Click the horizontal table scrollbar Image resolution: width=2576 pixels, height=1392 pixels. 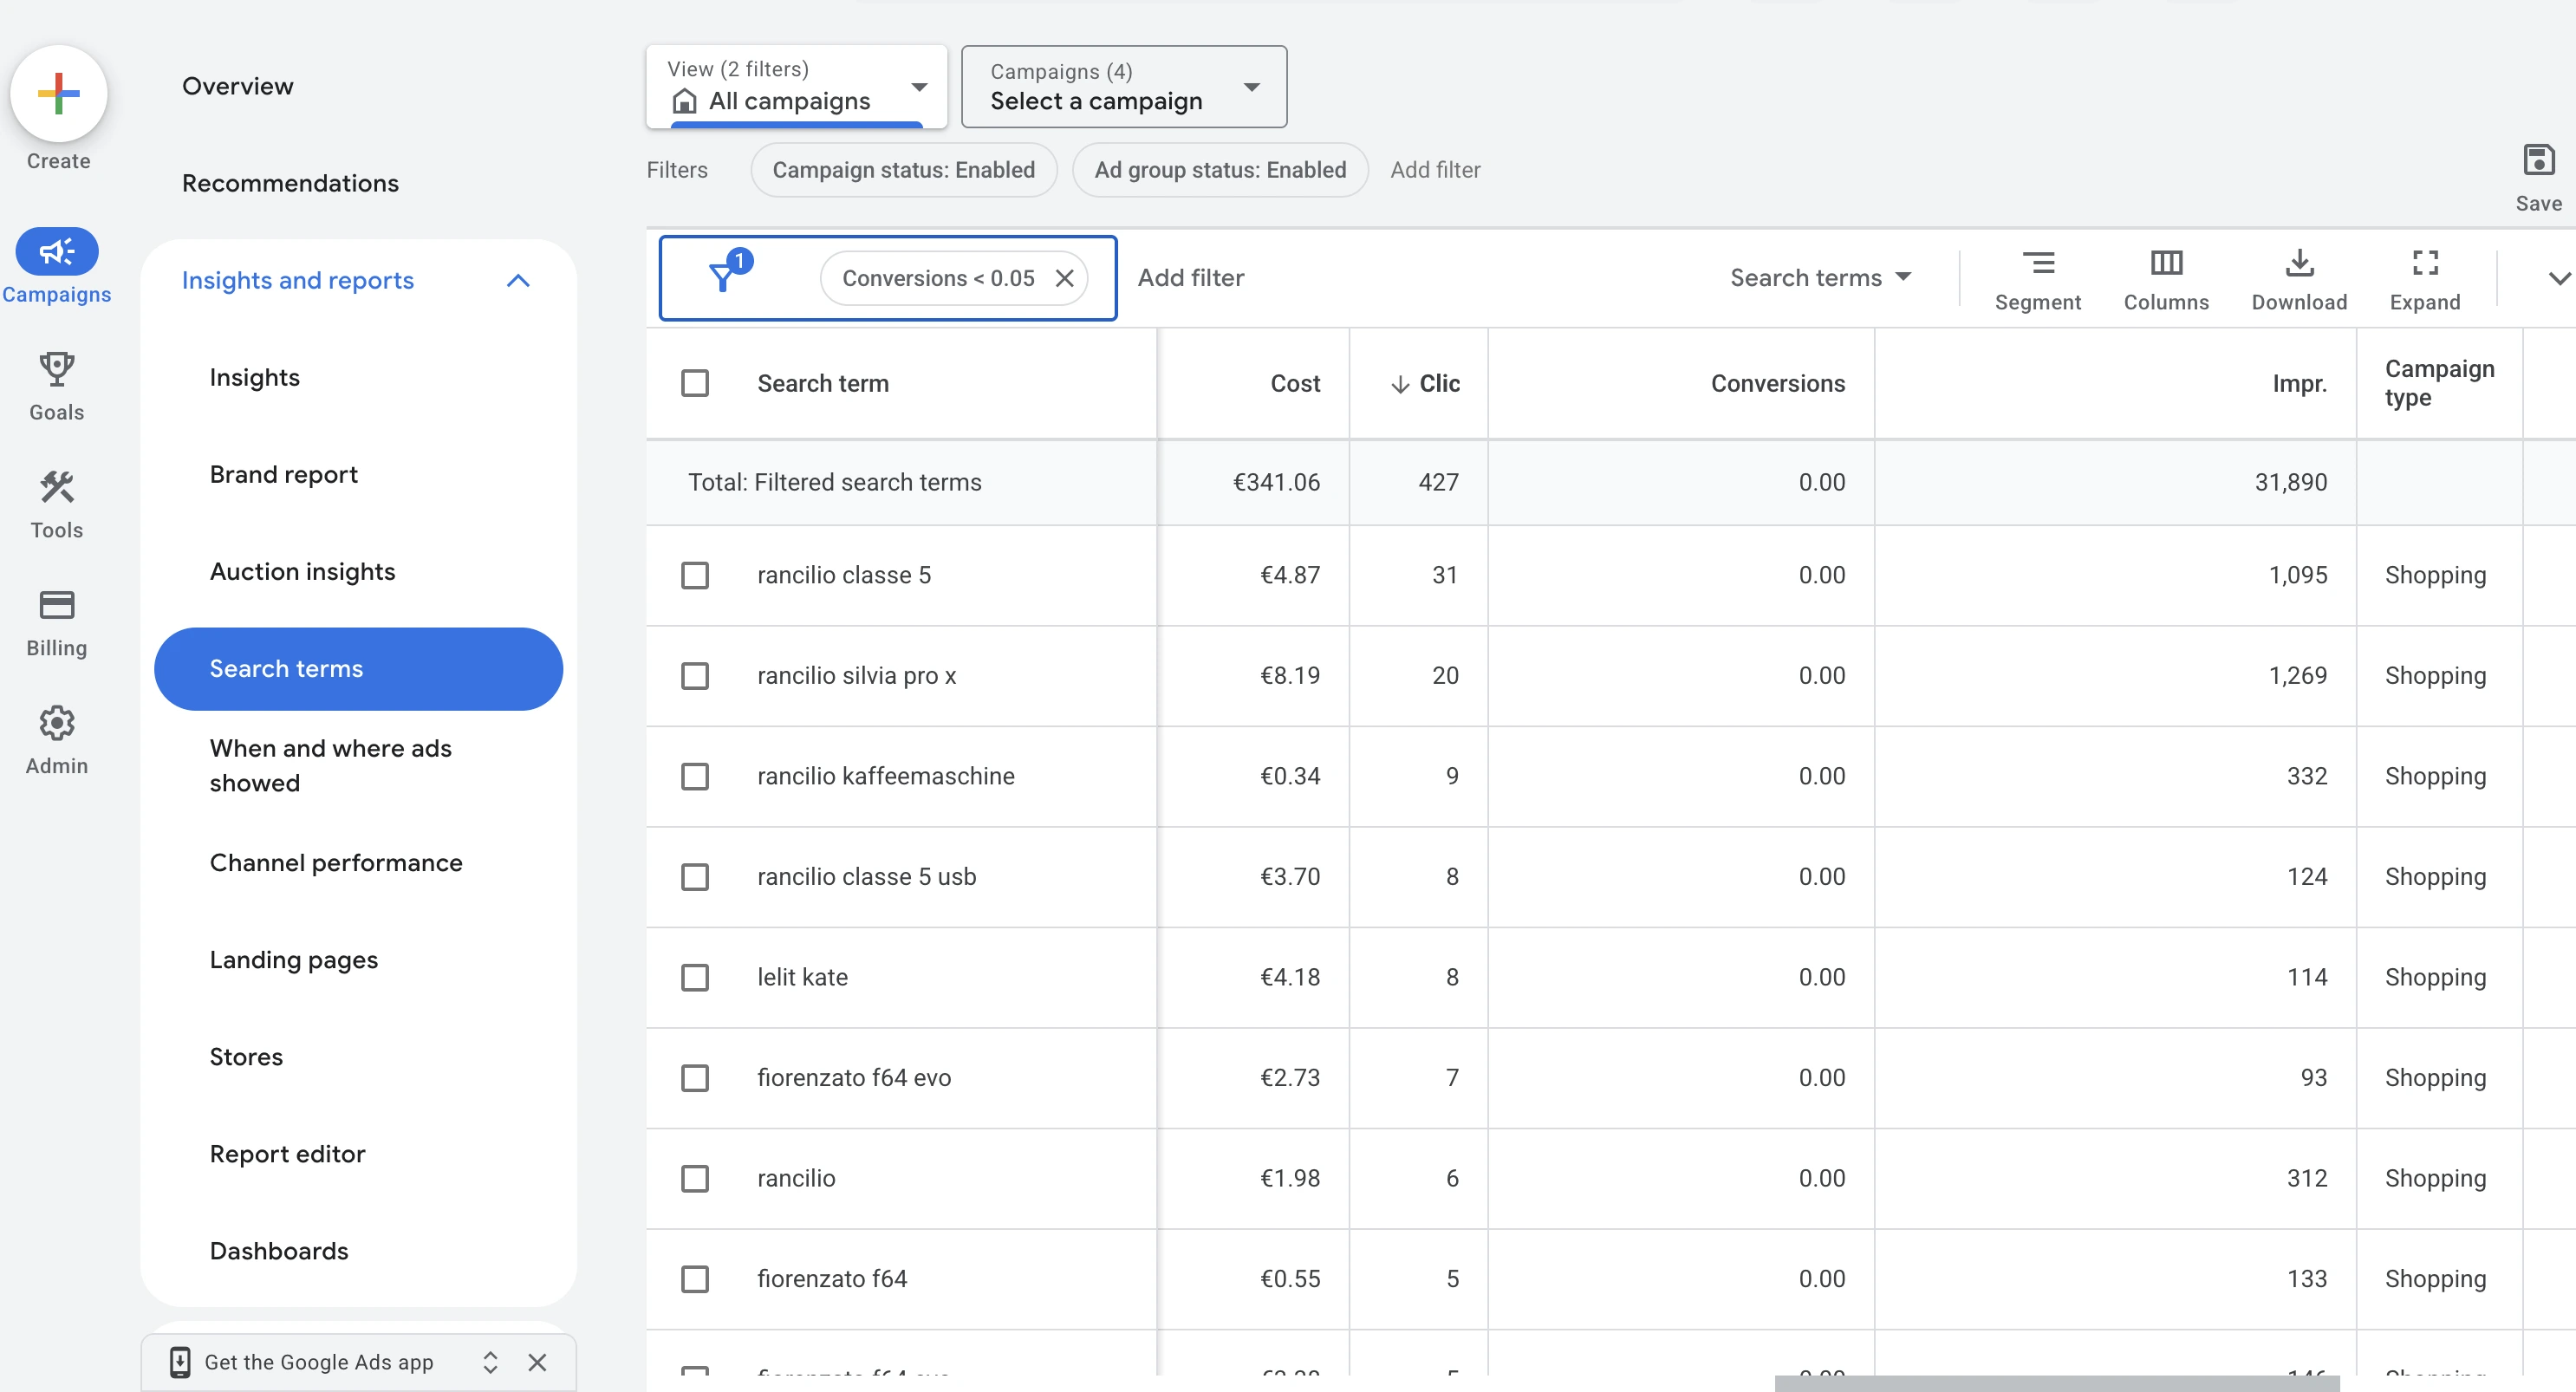click(2056, 1383)
